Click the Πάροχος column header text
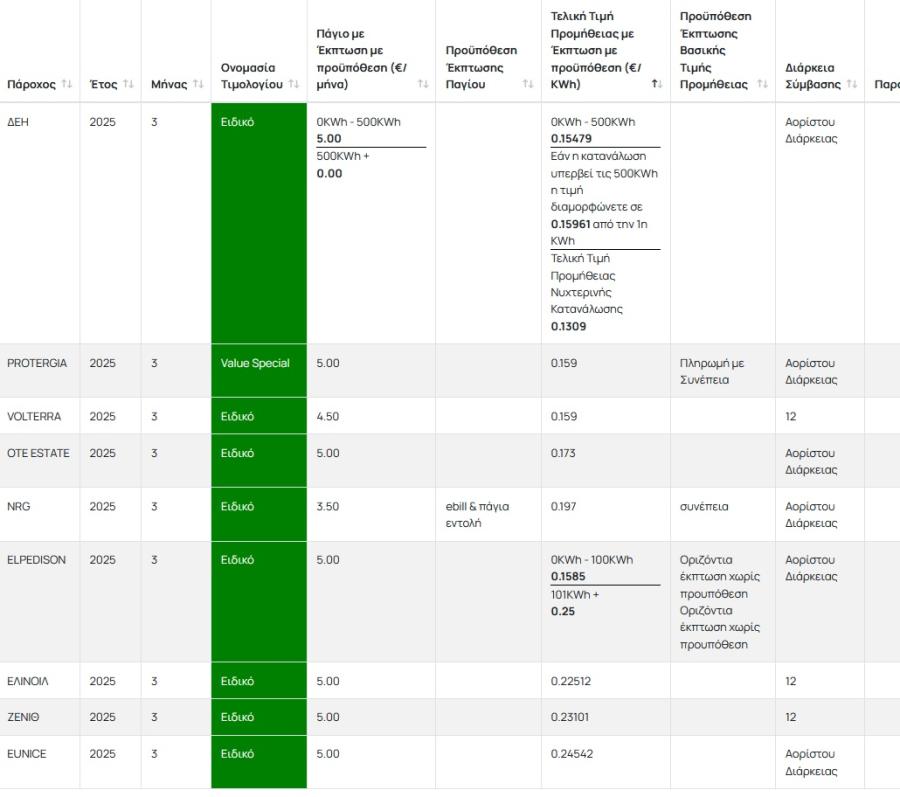 tap(32, 84)
